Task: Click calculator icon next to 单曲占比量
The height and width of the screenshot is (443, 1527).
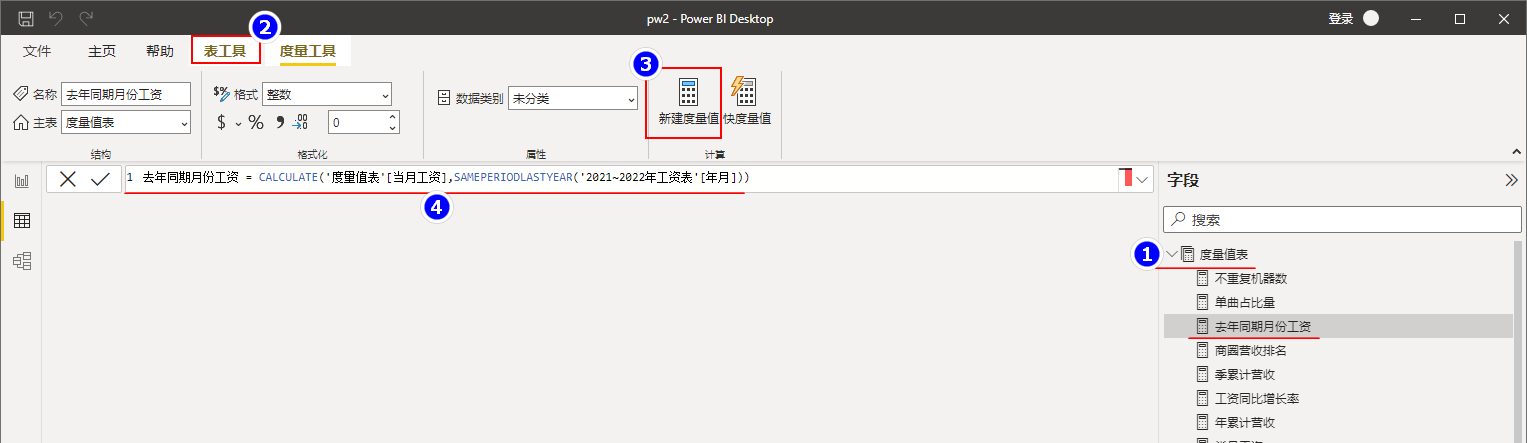Action: 1203,302
